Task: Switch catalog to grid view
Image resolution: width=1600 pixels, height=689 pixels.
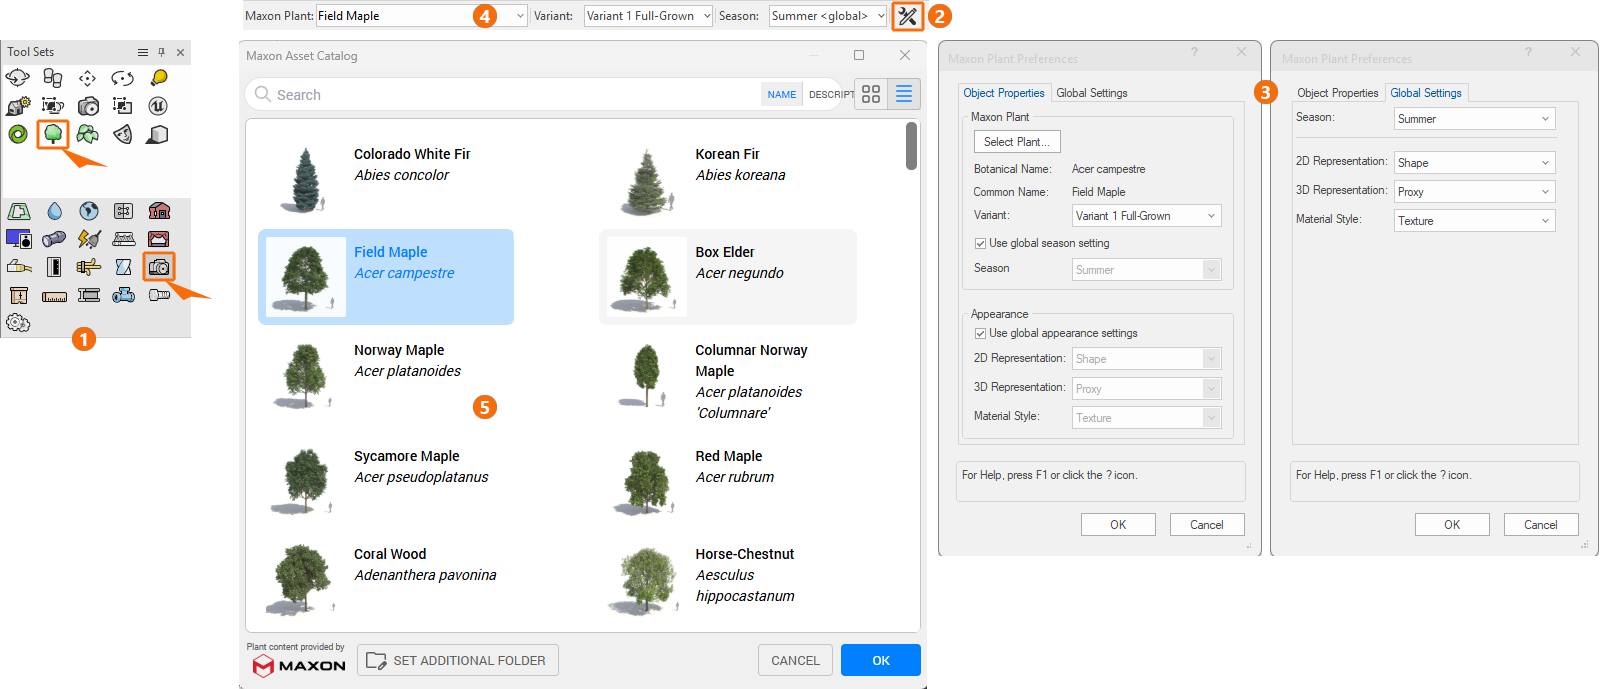Action: tap(871, 94)
